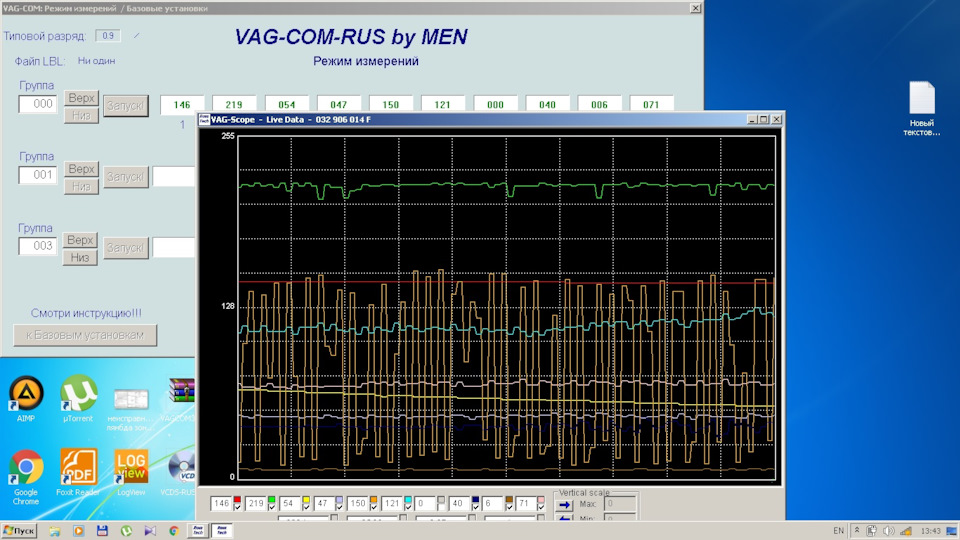
Task: Open VCDS-RUS desktop shortcut
Action: point(179,473)
